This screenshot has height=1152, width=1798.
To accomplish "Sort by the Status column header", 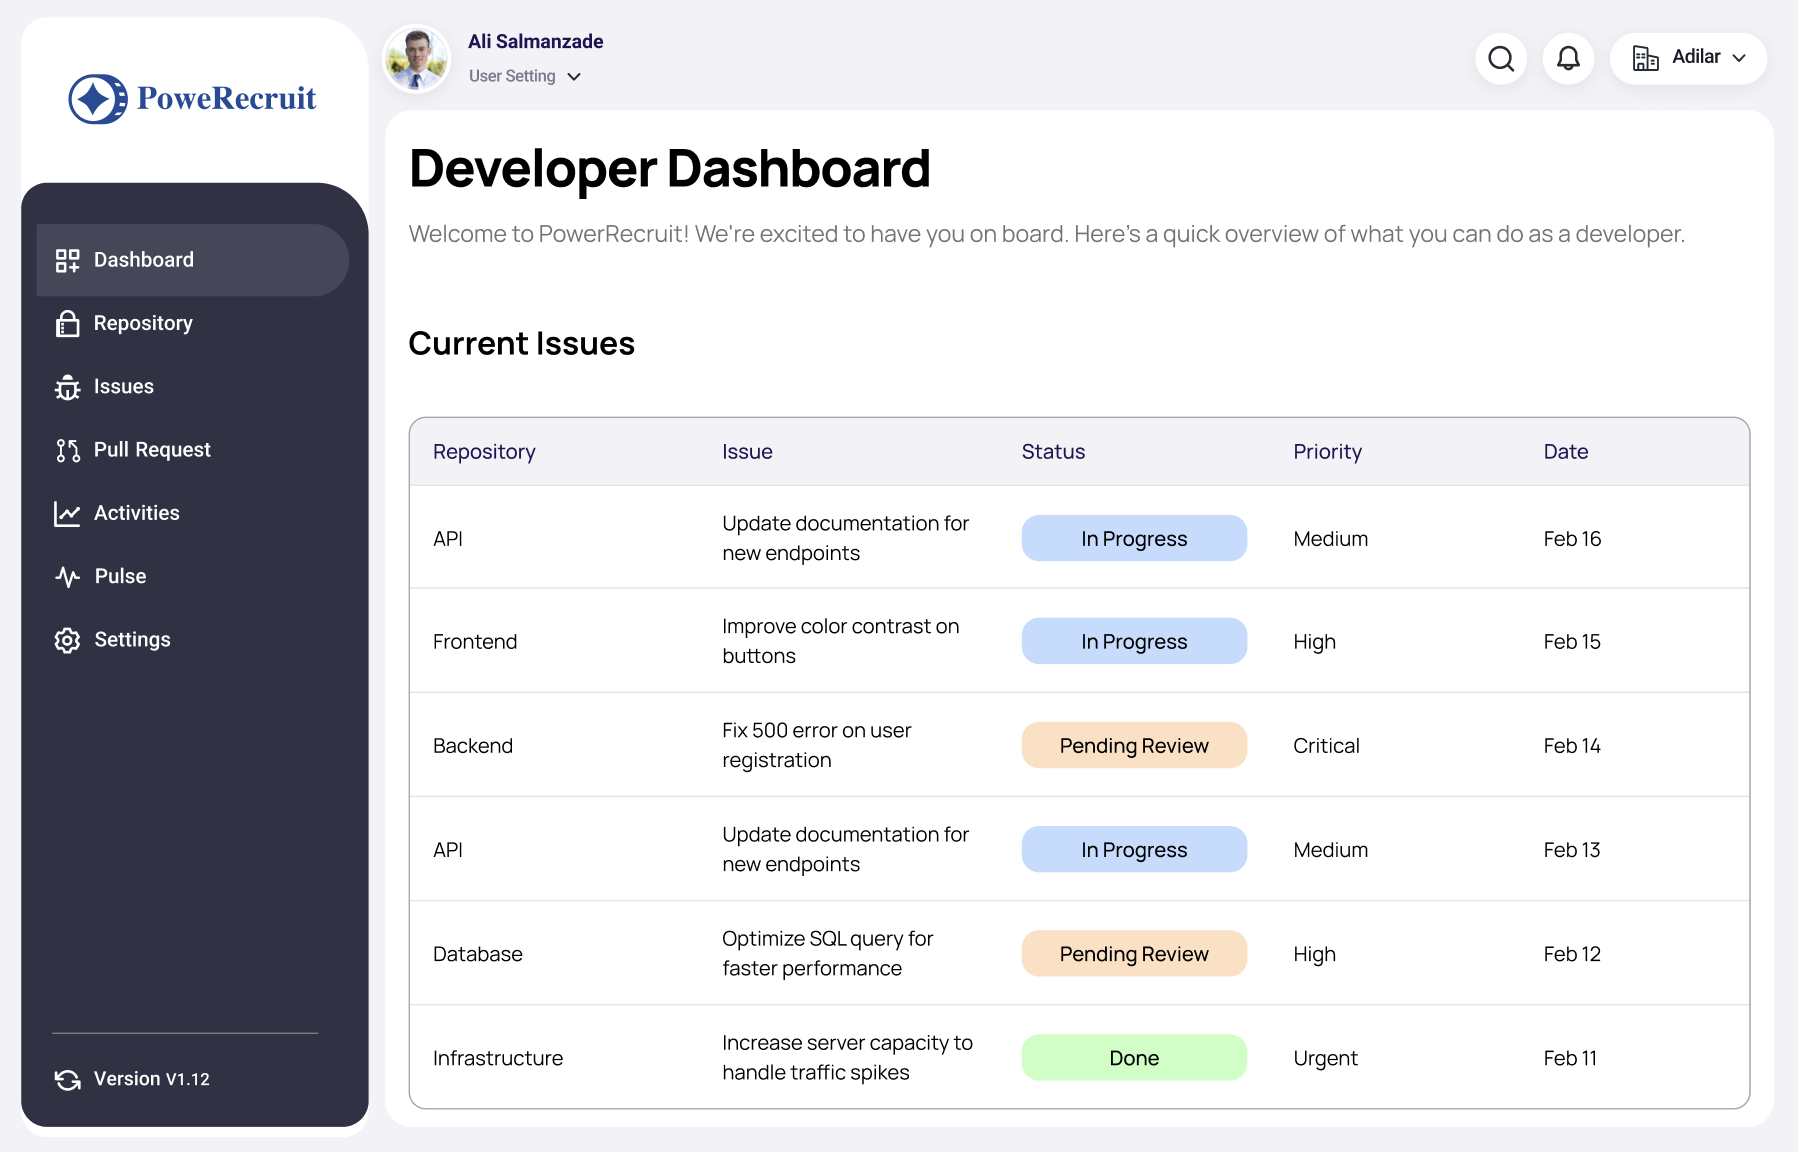I will (x=1053, y=452).
